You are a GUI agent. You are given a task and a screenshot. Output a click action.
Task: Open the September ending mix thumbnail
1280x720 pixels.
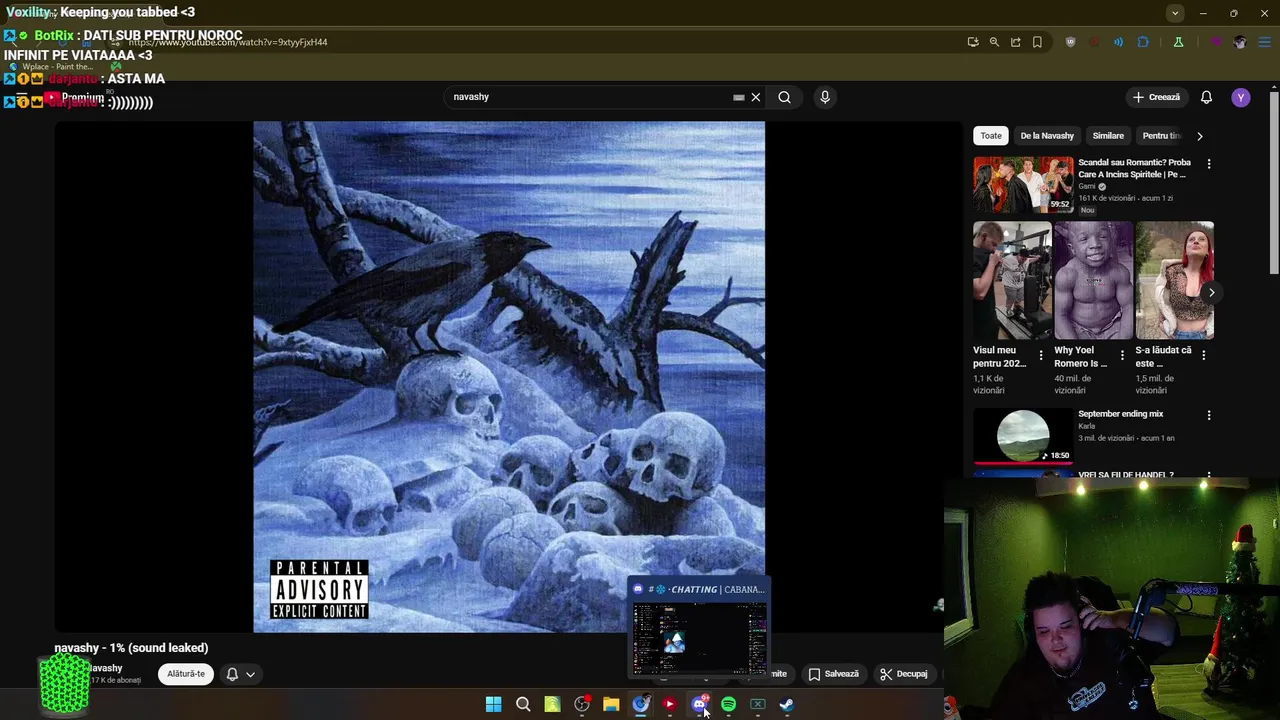pyautogui.click(x=1023, y=437)
